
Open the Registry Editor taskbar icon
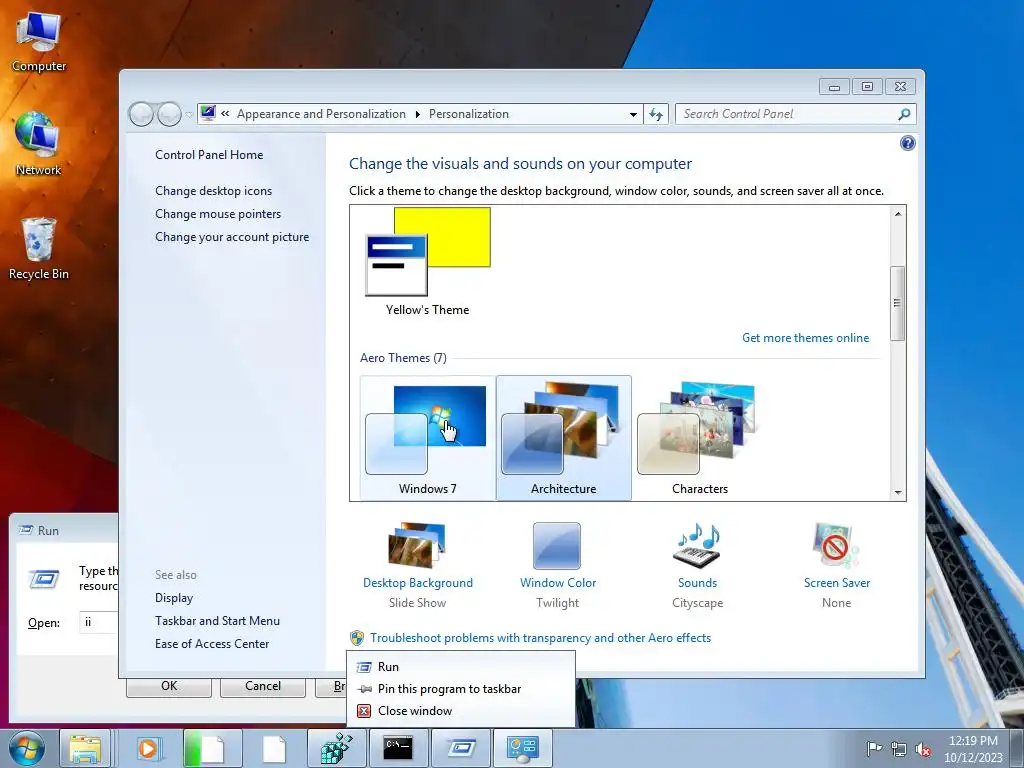click(x=336, y=748)
